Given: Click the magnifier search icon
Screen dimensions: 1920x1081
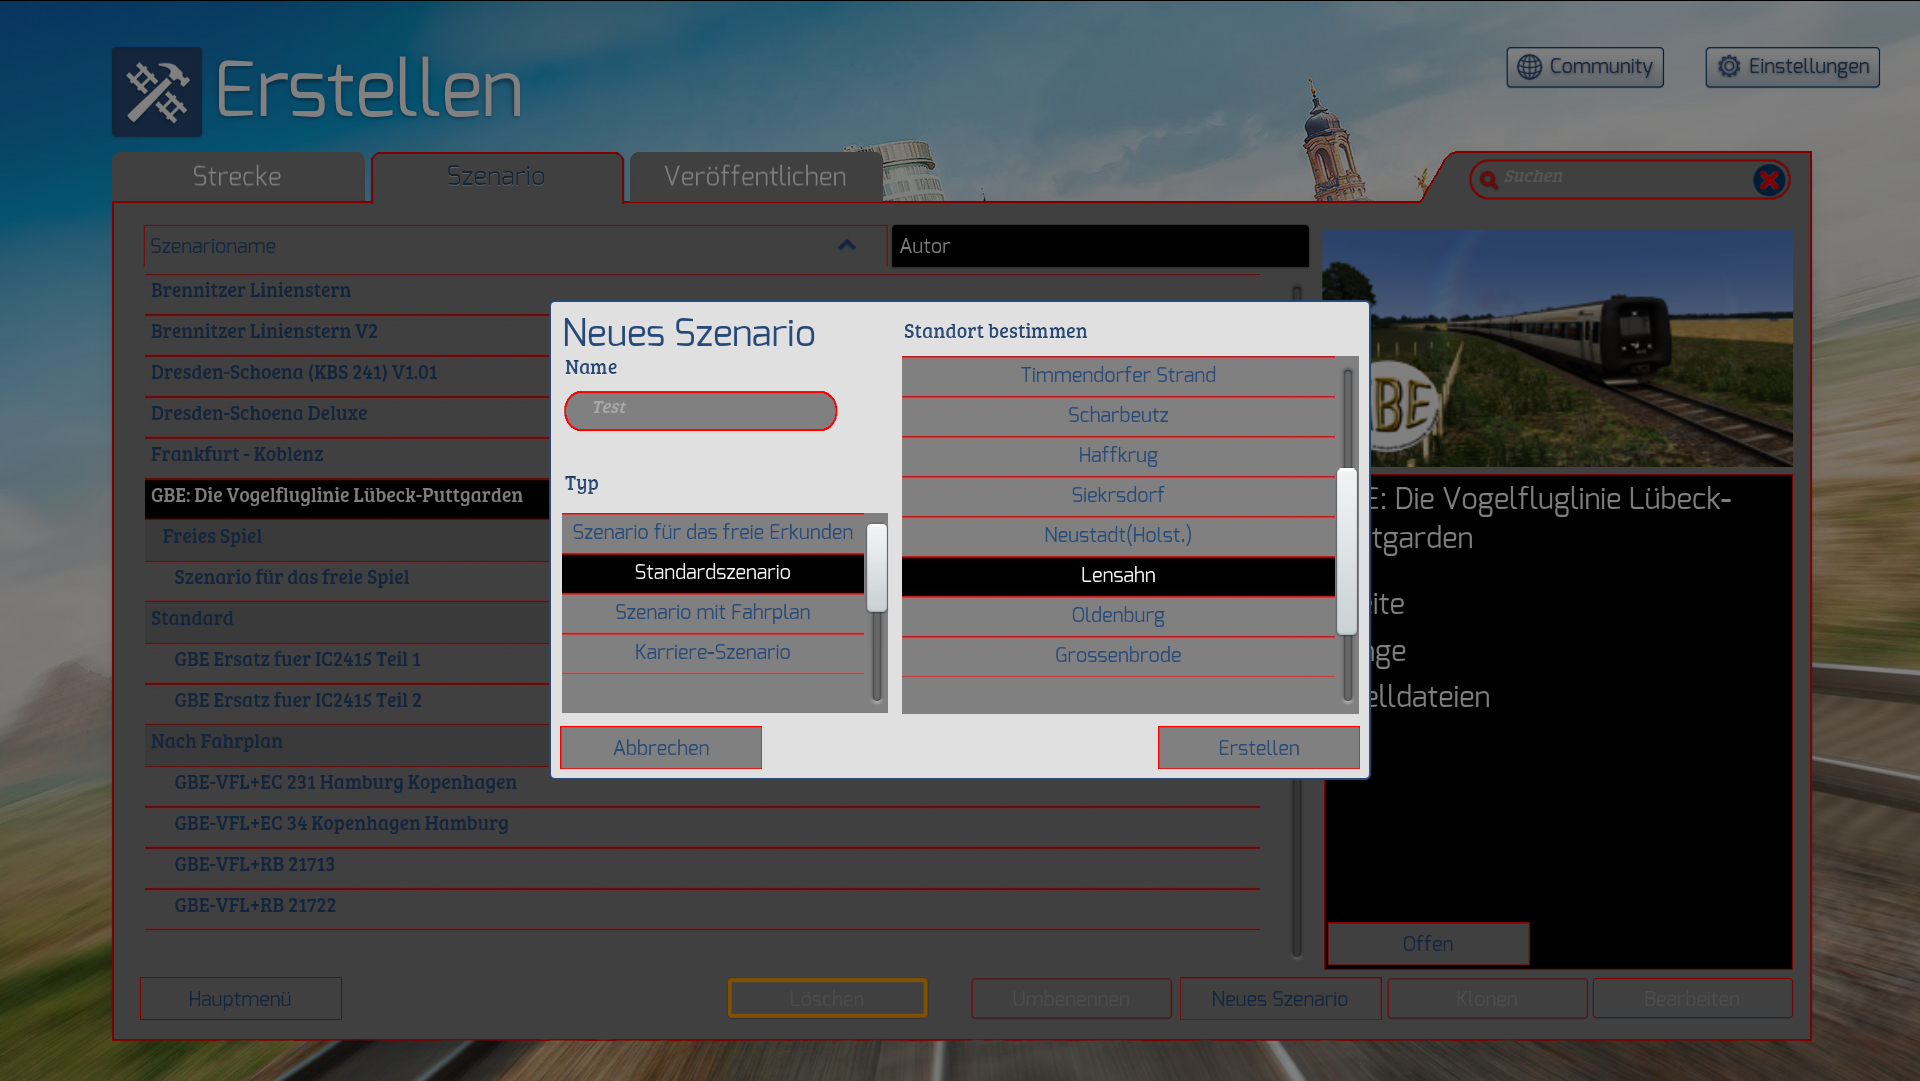Looking at the screenshot, I should pos(1488,180).
